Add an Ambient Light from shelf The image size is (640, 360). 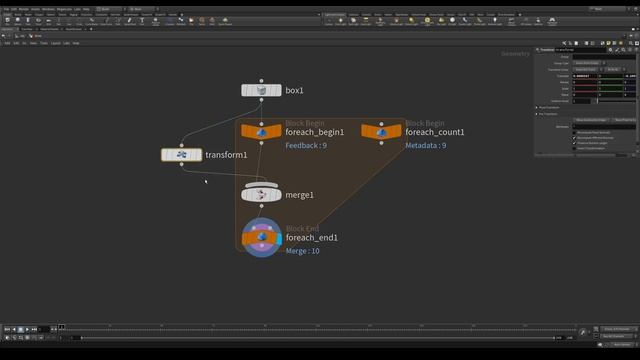click(x=495, y=21)
